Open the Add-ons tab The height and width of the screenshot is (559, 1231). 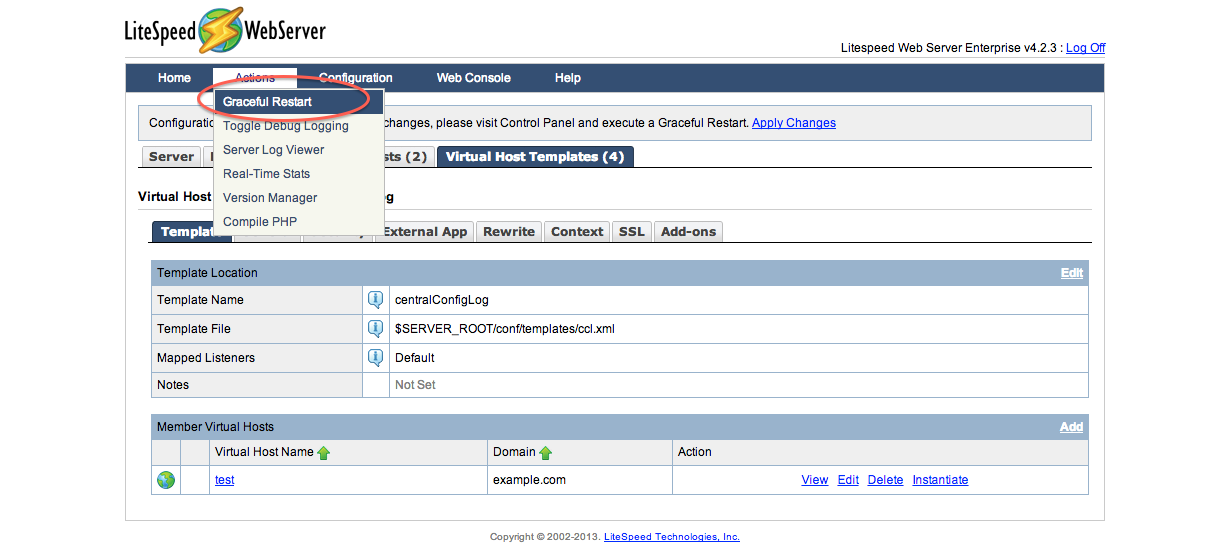click(x=689, y=232)
